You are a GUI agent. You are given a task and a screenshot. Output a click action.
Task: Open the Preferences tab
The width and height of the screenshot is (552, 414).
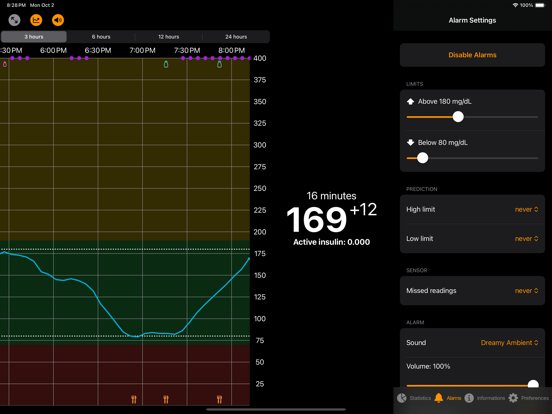coord(528,398)
